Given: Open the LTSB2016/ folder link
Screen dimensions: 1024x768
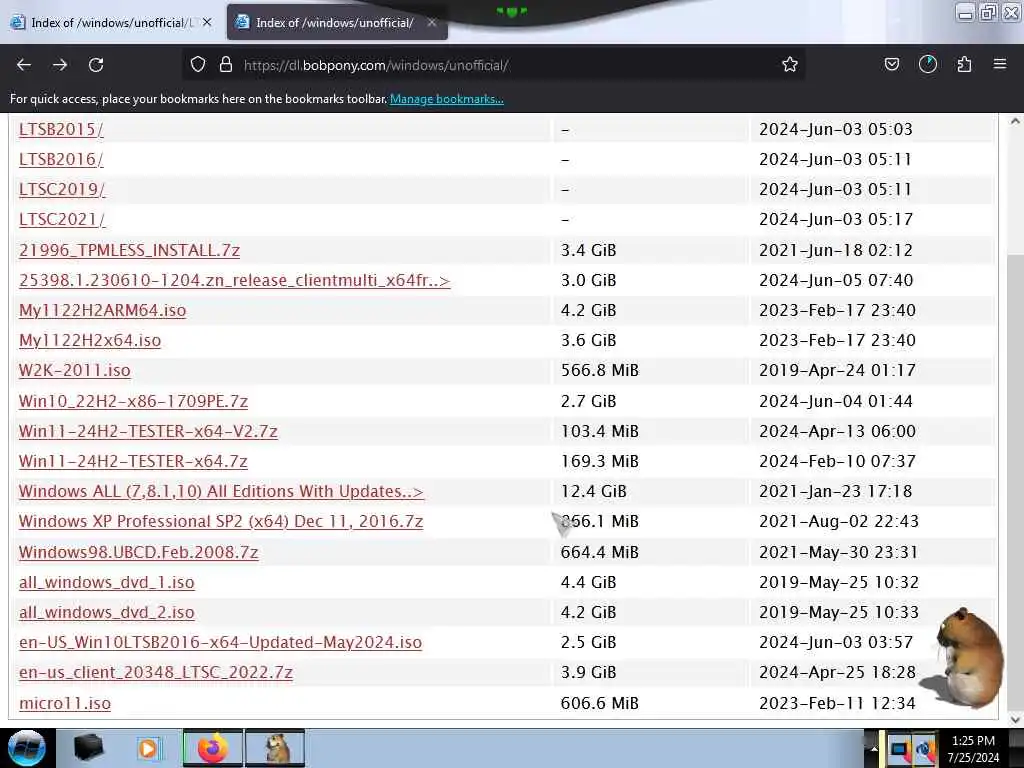Looking at the screenshot, I should (61, 159).
